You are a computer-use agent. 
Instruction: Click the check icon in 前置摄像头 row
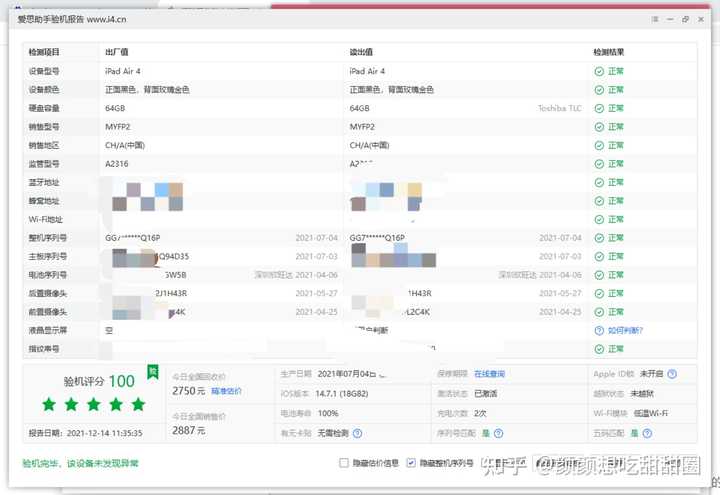[599, 312]
